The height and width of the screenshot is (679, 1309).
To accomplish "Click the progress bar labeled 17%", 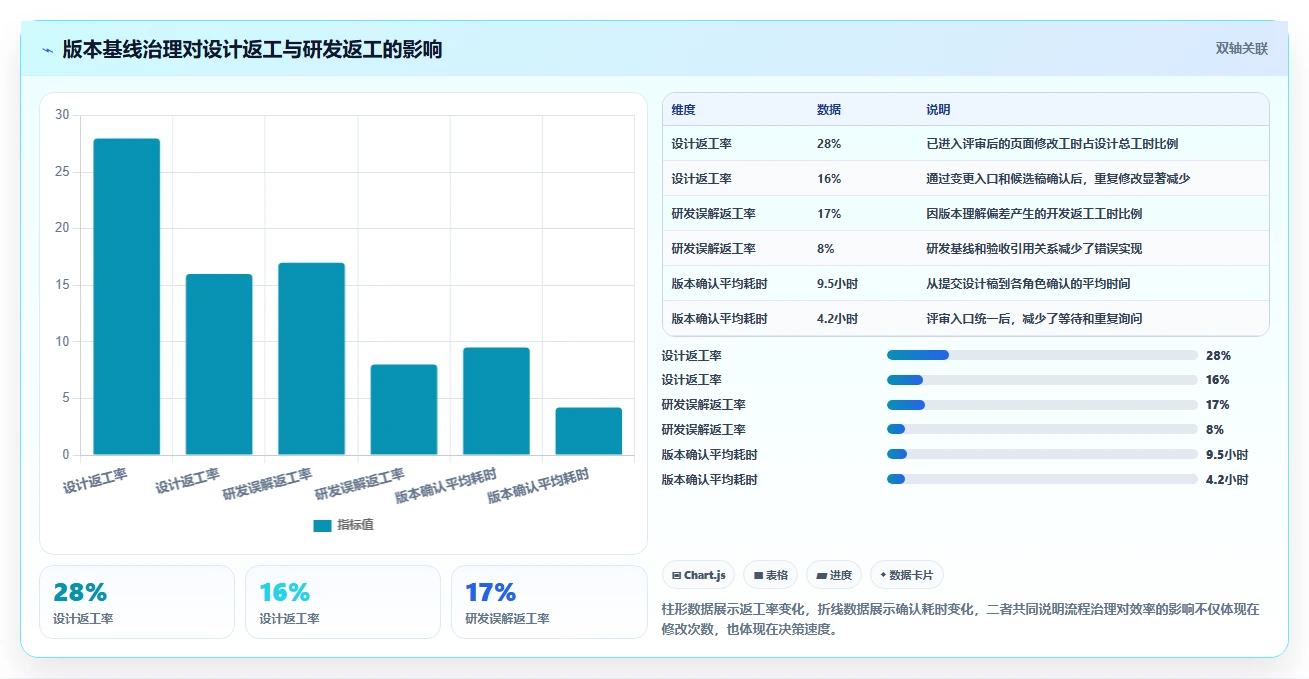I will tap(1042, 405).
